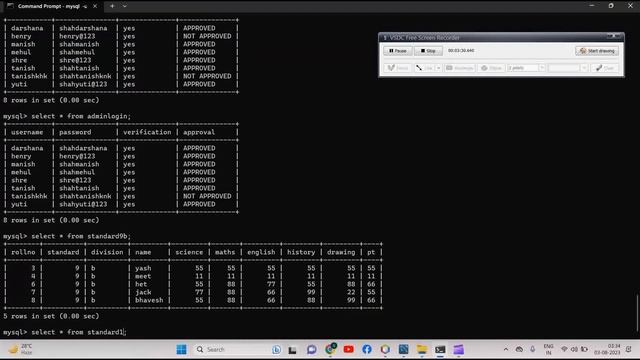Open the Chat app on the taskbar
Image resolution: width=640 pixels, height=360 pixels.
point(311,349)
